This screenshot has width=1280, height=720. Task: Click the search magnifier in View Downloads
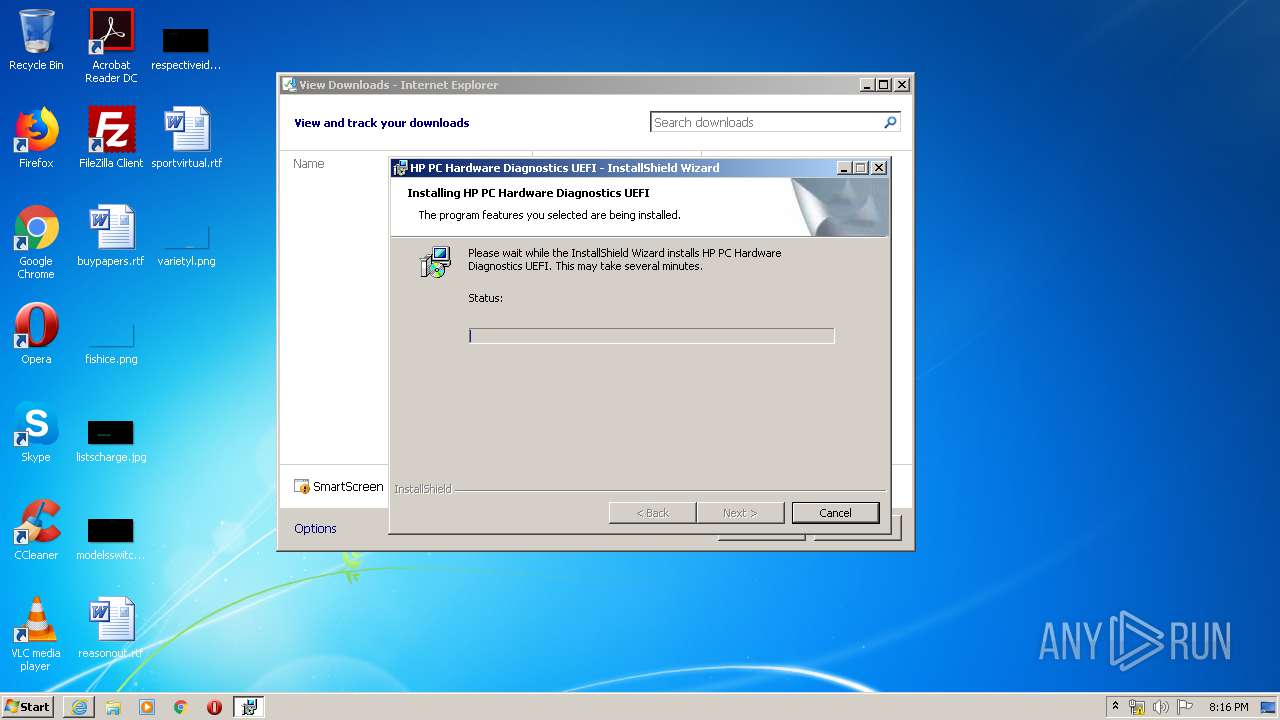(x=890, y=122)
